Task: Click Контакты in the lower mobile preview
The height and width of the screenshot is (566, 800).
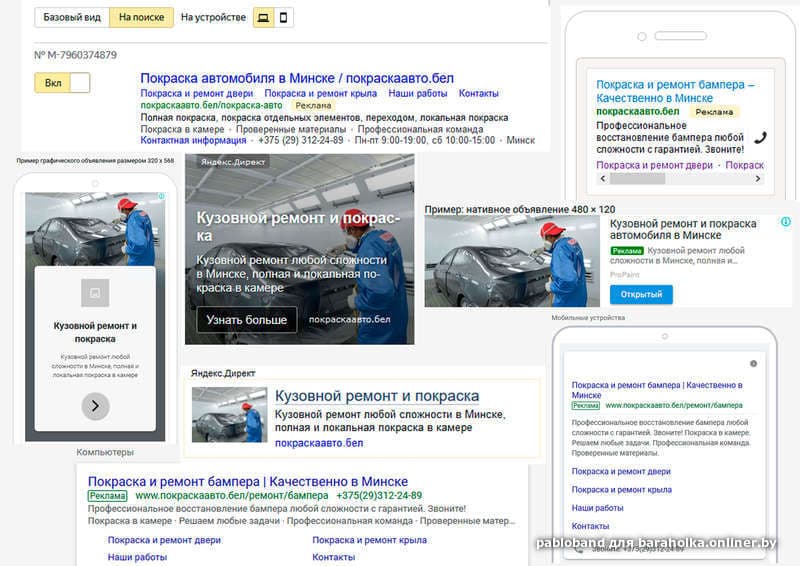Action: [590, 526]
